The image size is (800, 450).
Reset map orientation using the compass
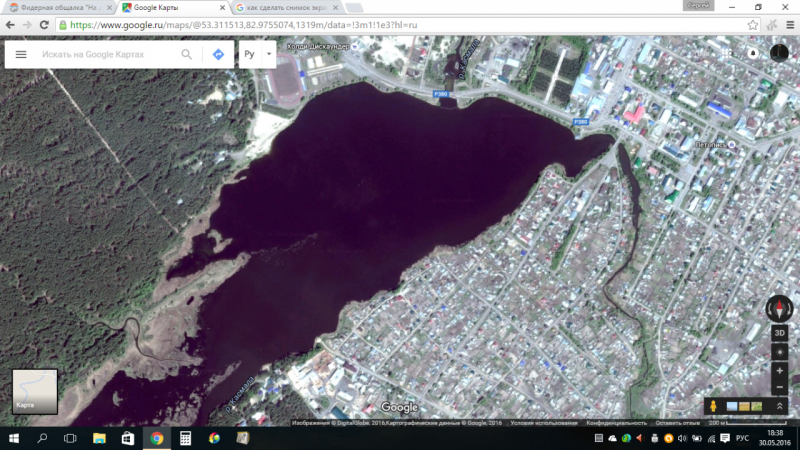click(x=779, y=310)
